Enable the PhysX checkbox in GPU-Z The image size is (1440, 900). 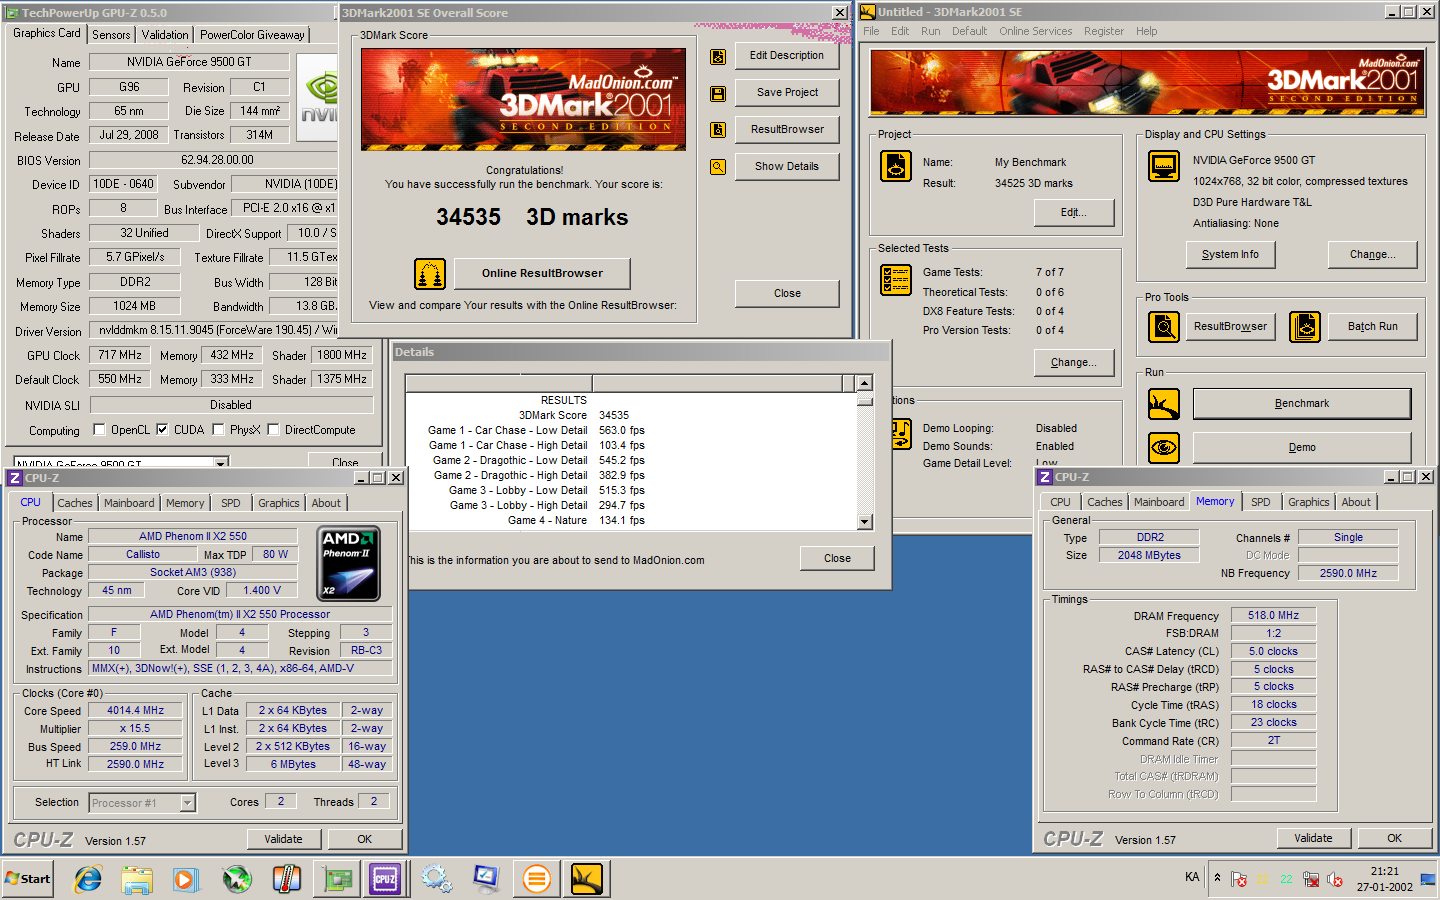(218, 430)
